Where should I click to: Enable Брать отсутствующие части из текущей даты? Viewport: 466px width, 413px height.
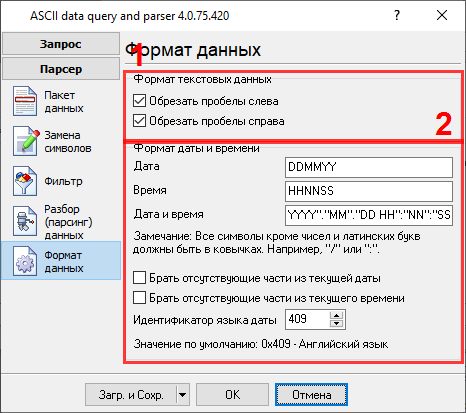pos(139,277)
